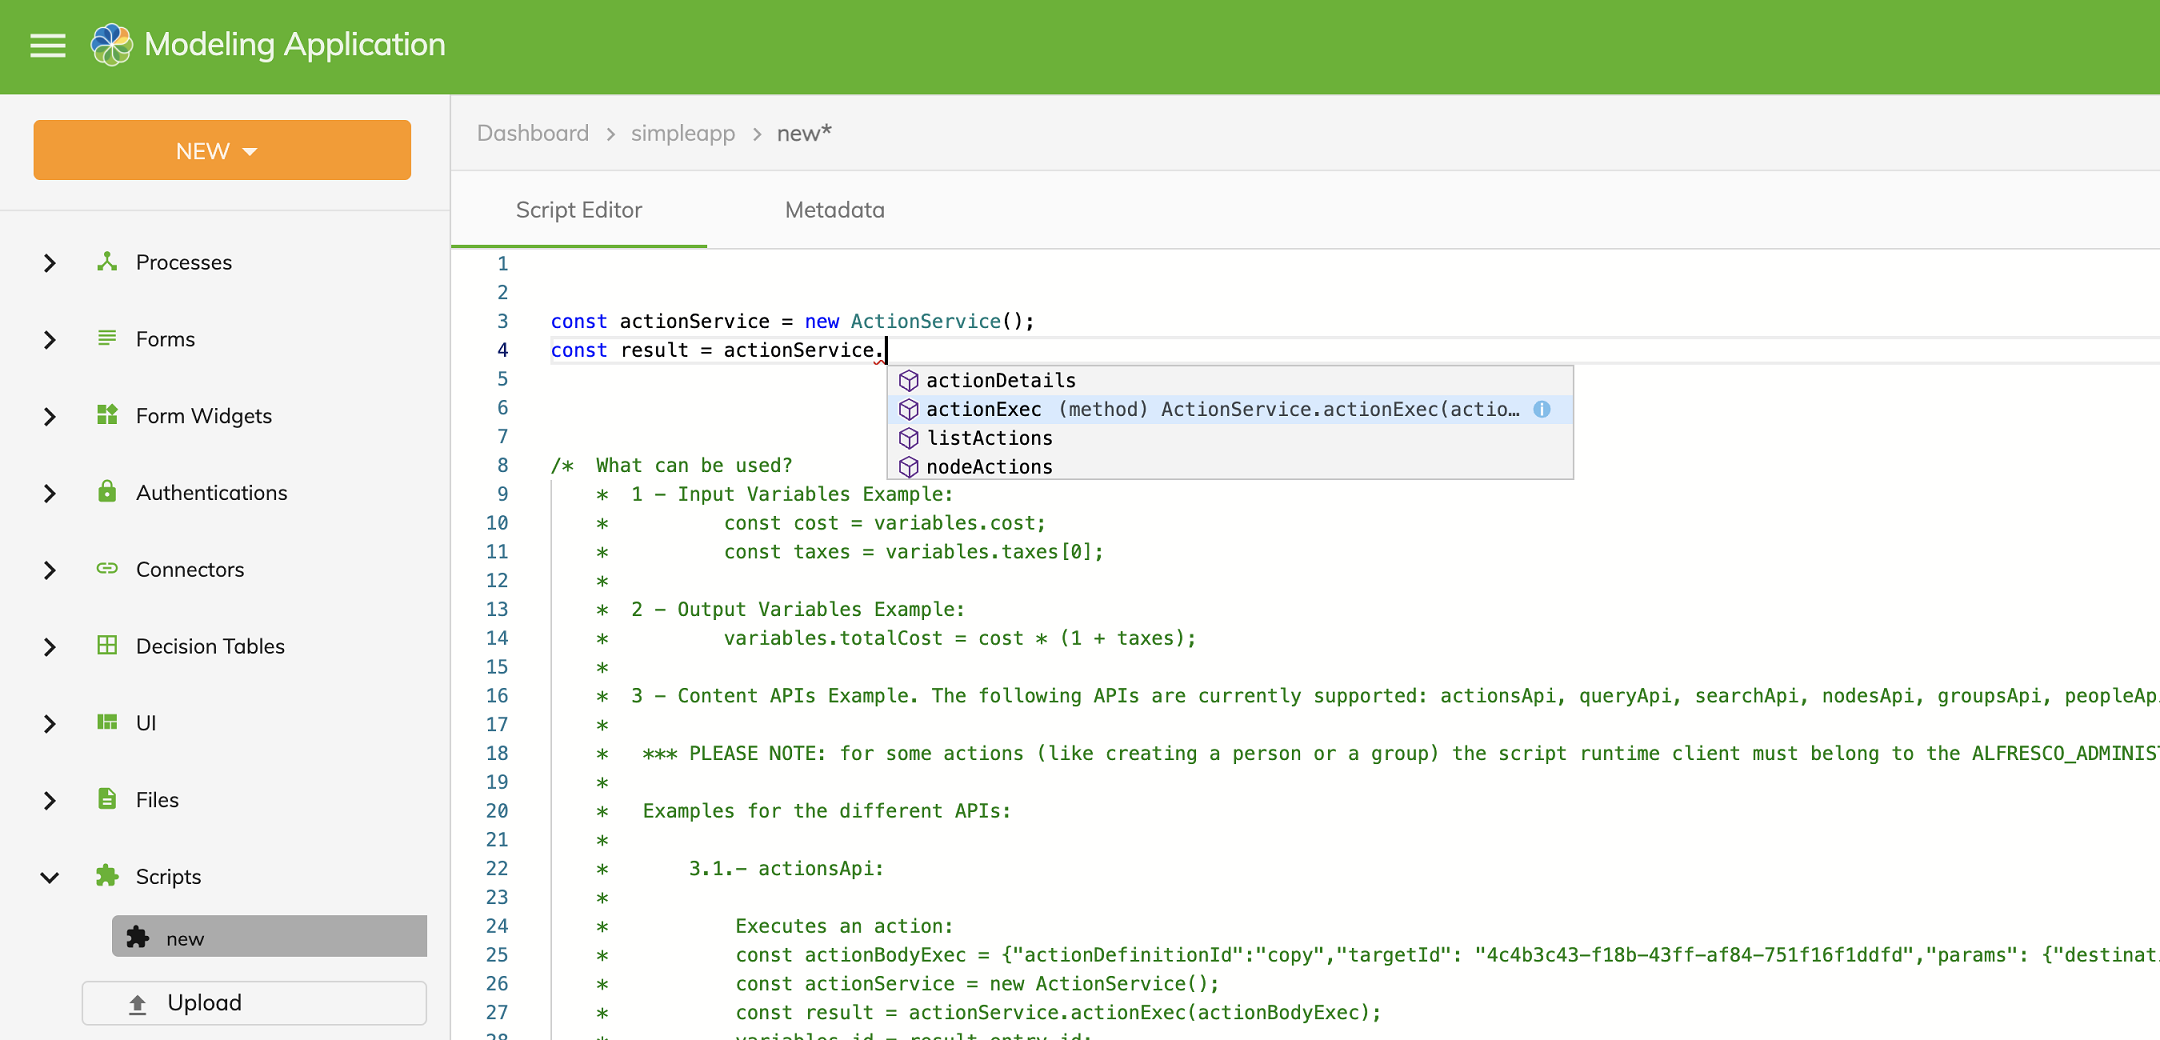
Task: Open the hamburger menu icon
Action: tap(48, 46)
